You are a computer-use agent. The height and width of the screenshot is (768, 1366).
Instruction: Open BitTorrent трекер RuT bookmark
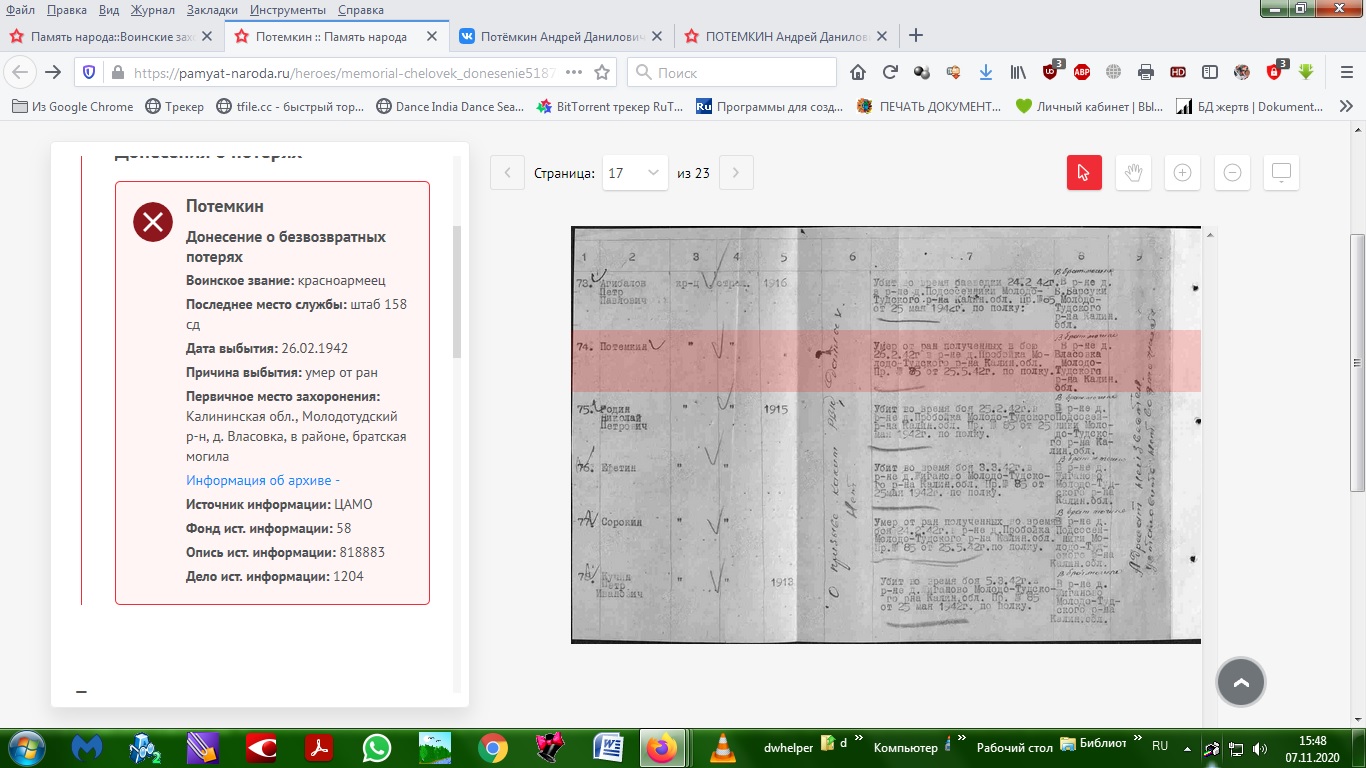coord(611,107)
